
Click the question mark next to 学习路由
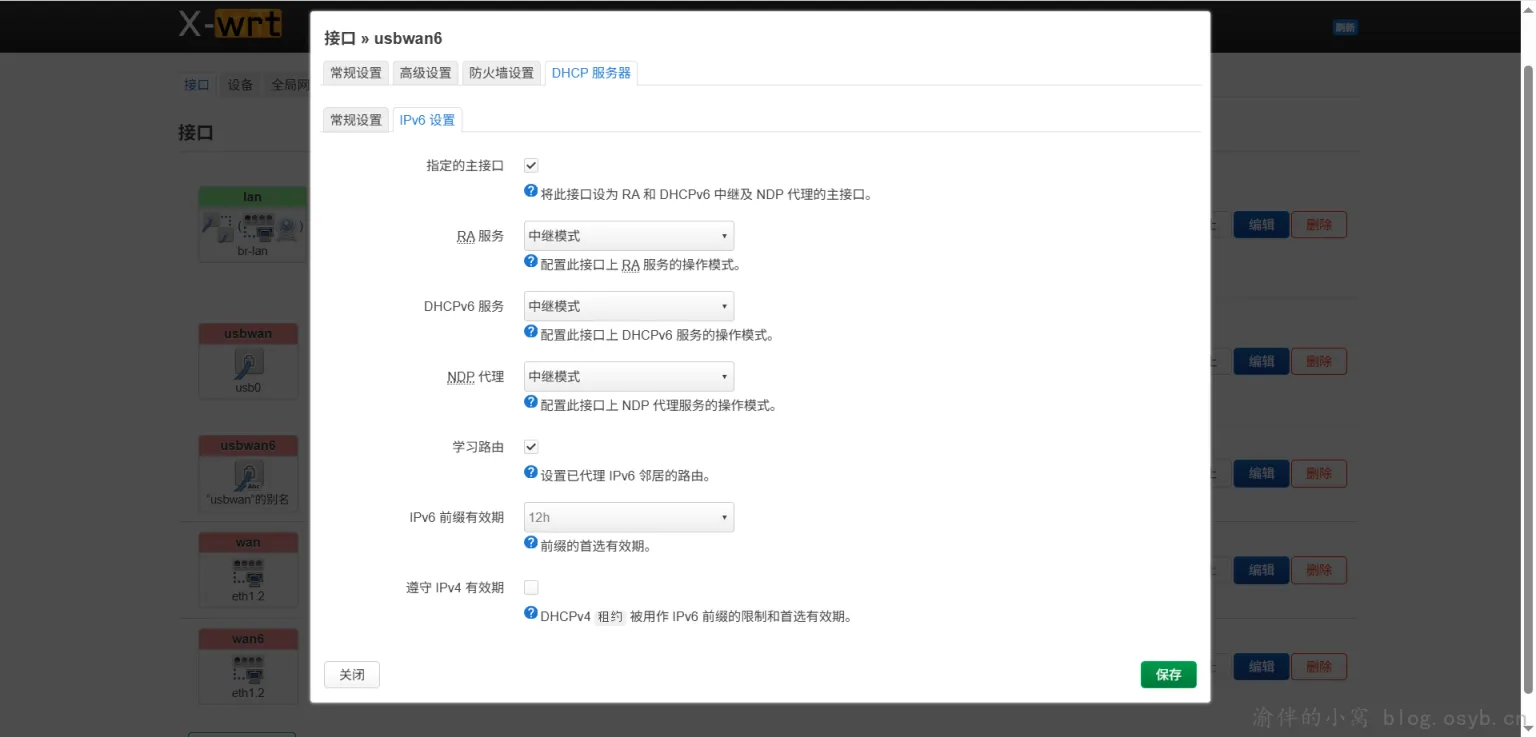click(530, 471)
